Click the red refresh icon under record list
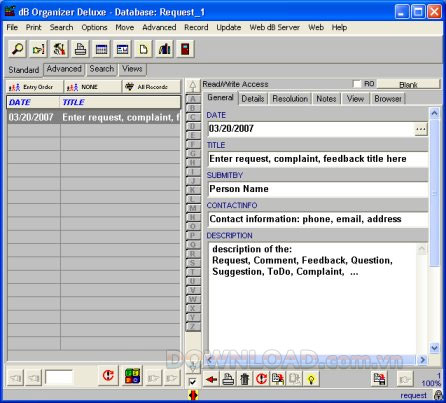Image resolution: width=446 pixels, height=403 pixels. (x=108, y=376)
